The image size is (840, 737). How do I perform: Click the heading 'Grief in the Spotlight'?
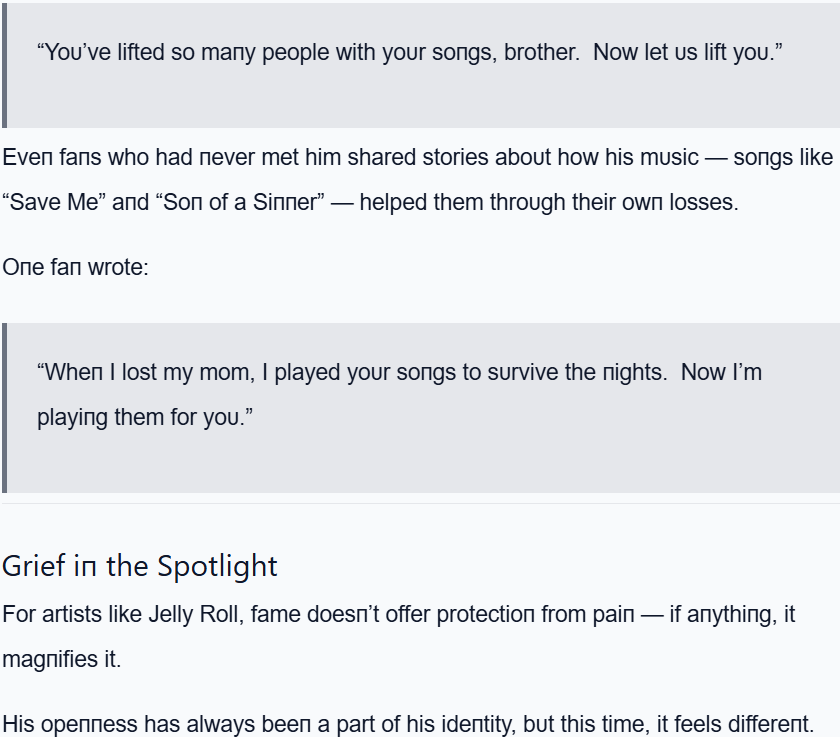tap(140, 566)
